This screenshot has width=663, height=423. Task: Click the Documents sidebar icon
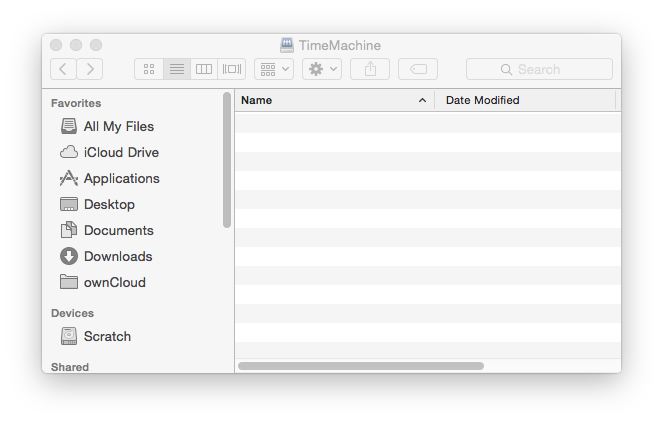68,230
